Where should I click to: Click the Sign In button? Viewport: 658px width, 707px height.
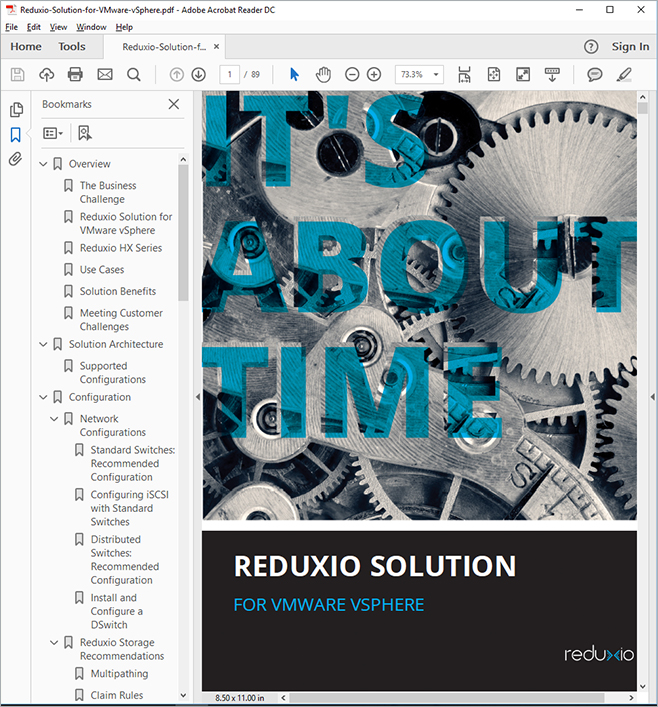pos(630,46)
